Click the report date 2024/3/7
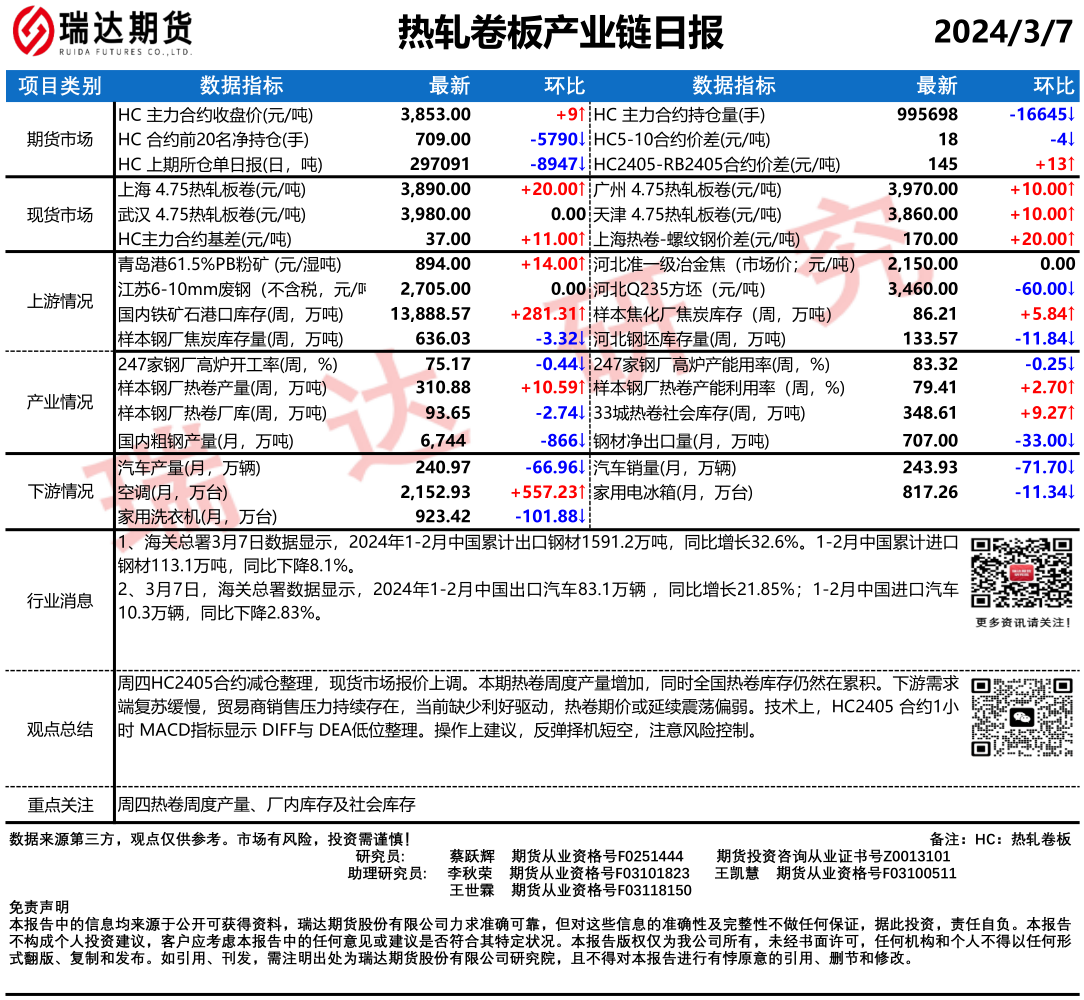The height and width of the screenshot is (1000, 1084). point(1001,33)
